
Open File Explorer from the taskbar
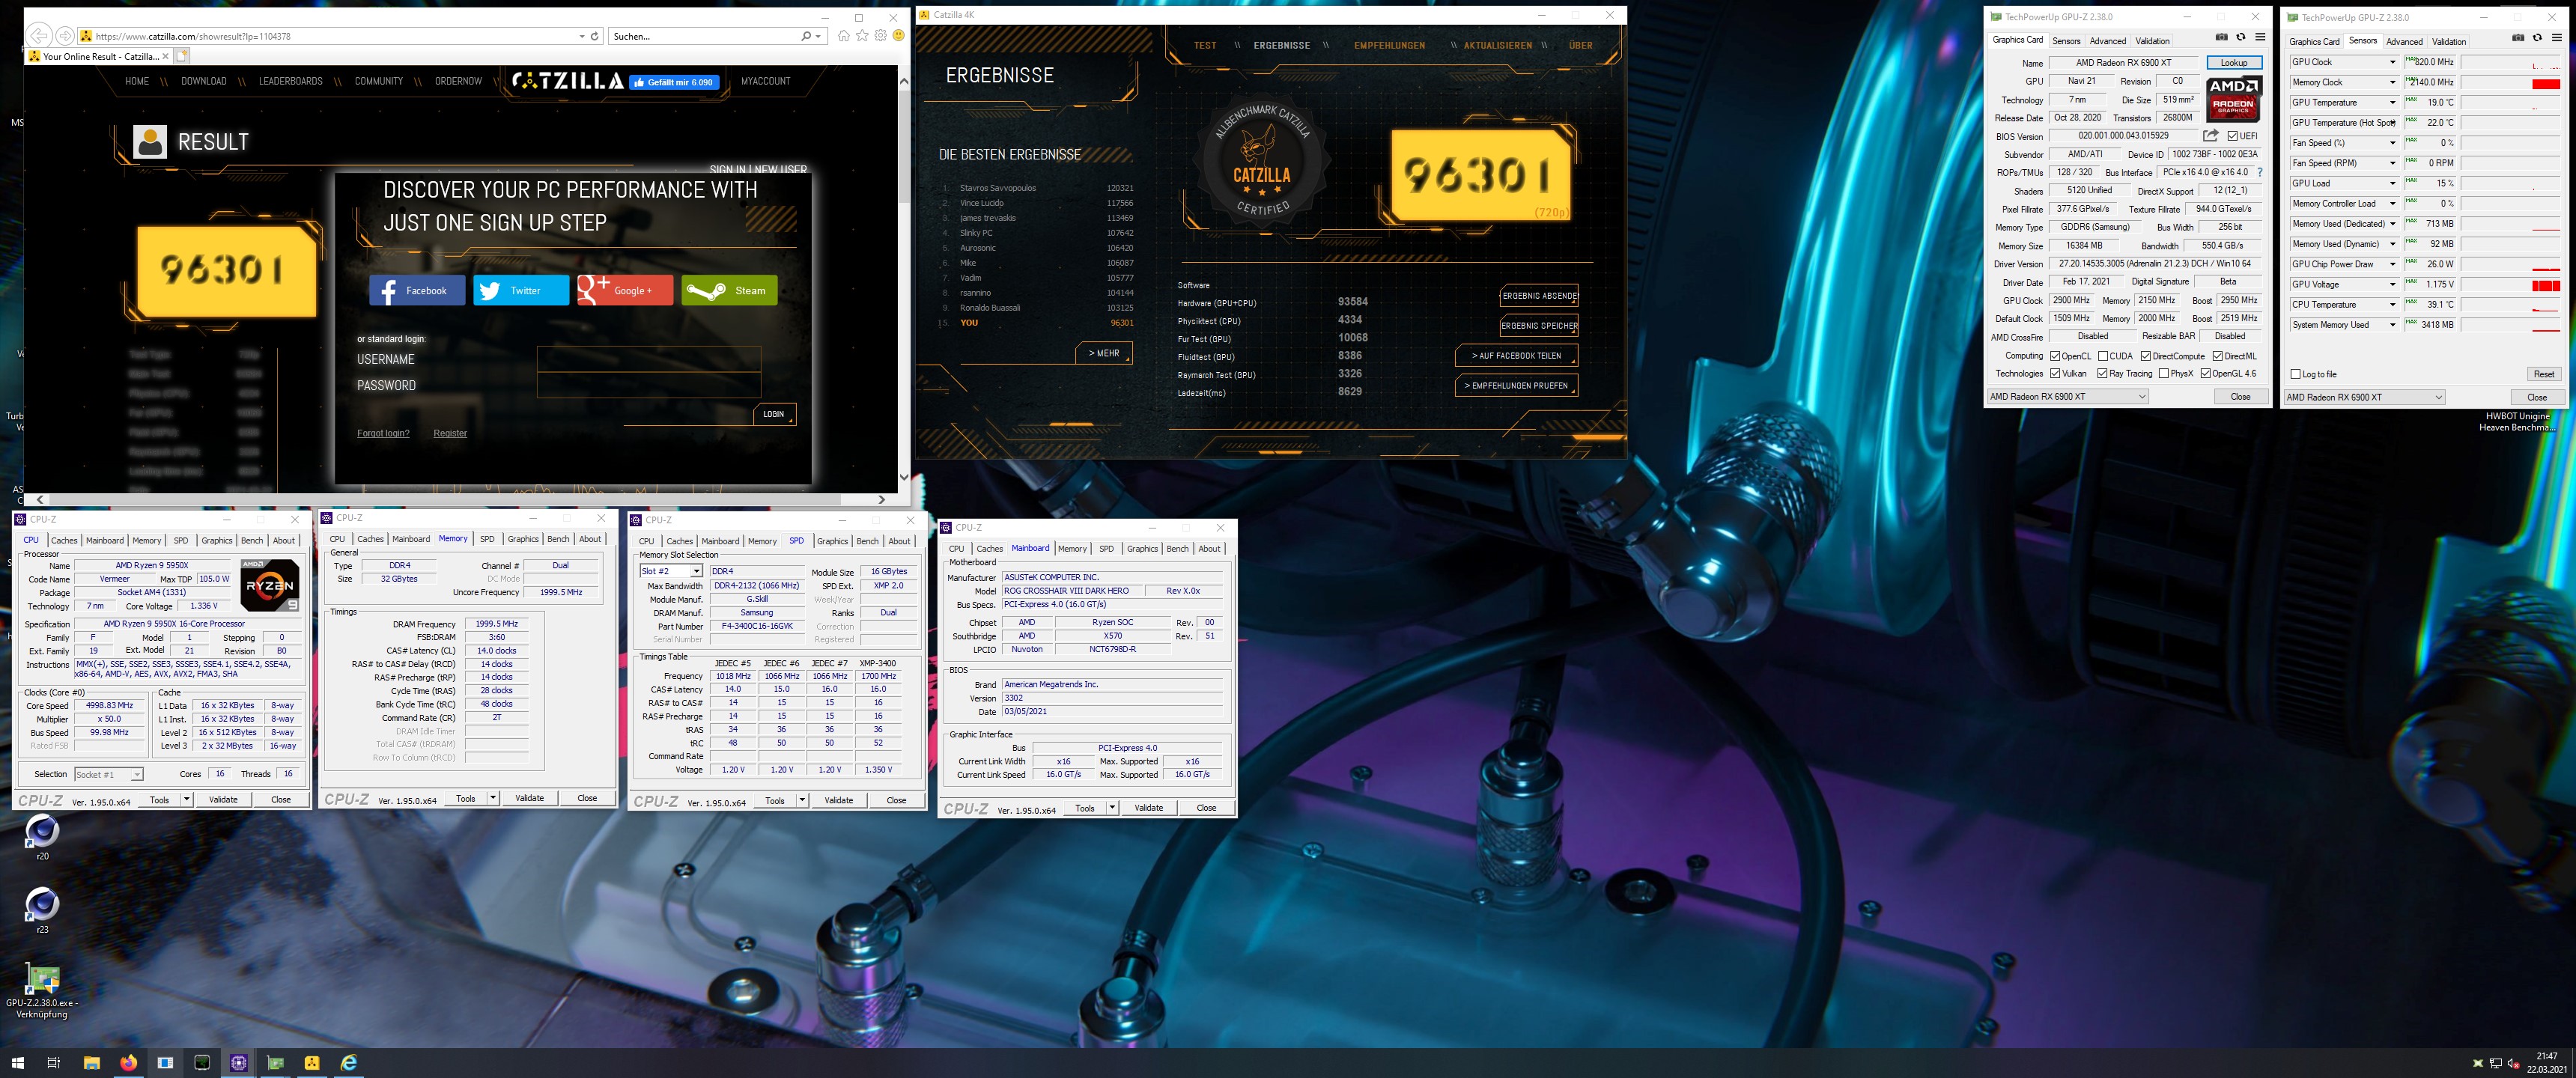point(91,1062)
